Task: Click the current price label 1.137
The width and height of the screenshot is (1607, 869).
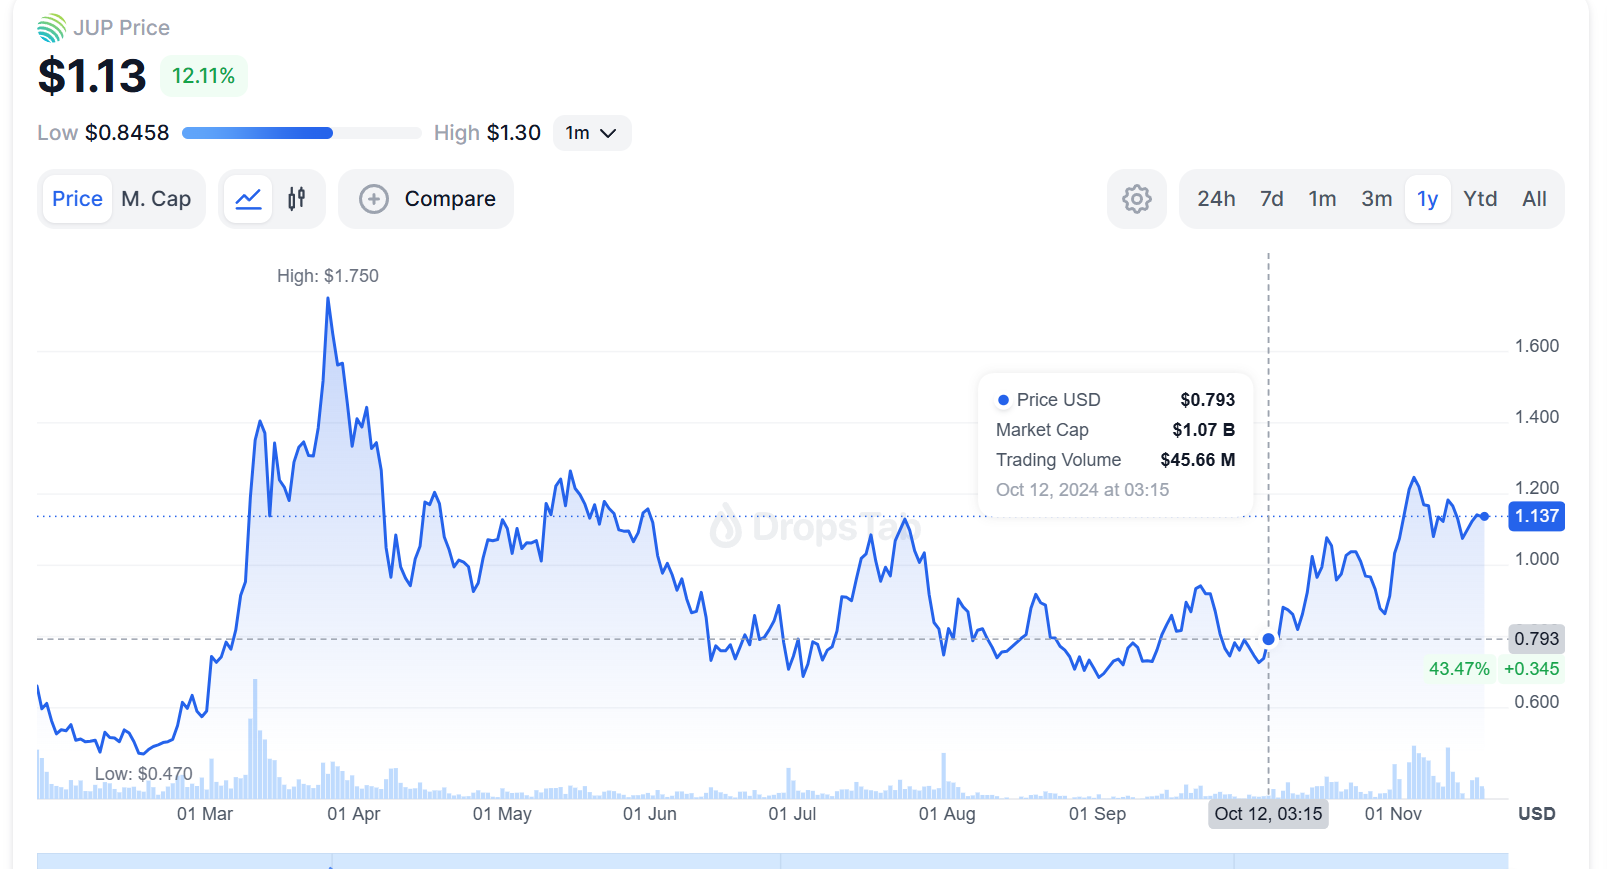Action: click(1536, 516)
